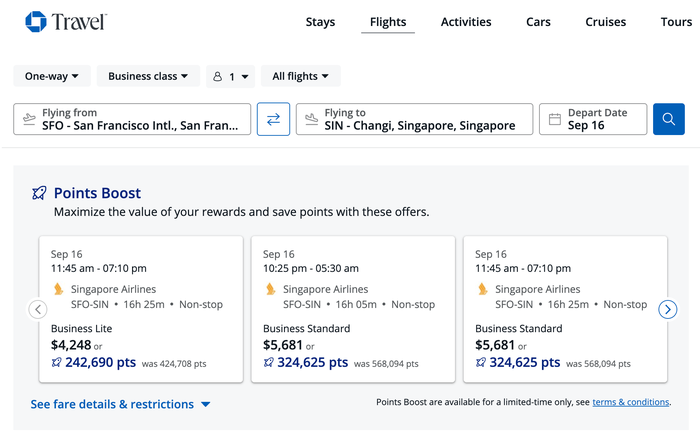Image resolution: width=700 pixels, height=434 pixels.
Task: Open the traveler count dropdown
Action: (230, 76)
